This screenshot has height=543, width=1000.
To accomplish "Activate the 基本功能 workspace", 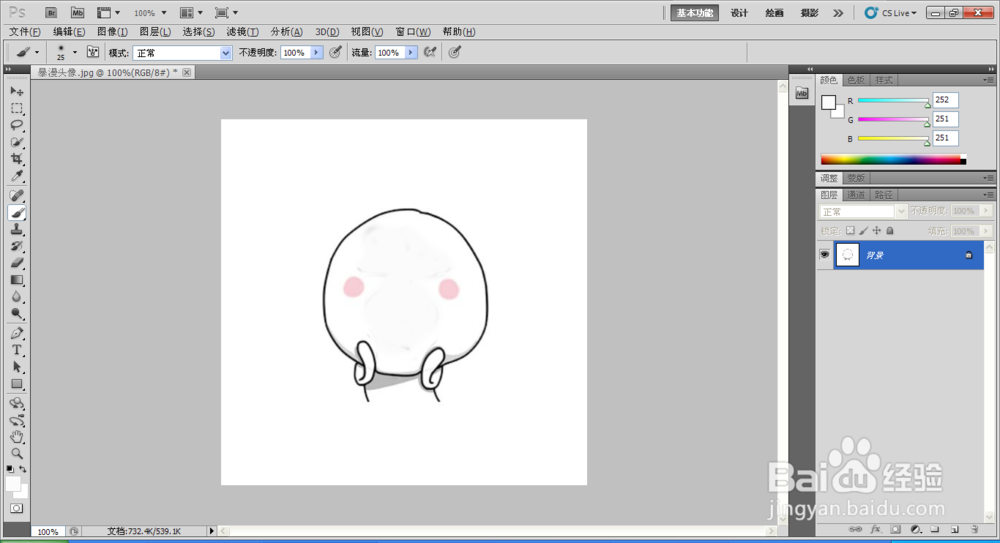I will [x=695, y=13].
